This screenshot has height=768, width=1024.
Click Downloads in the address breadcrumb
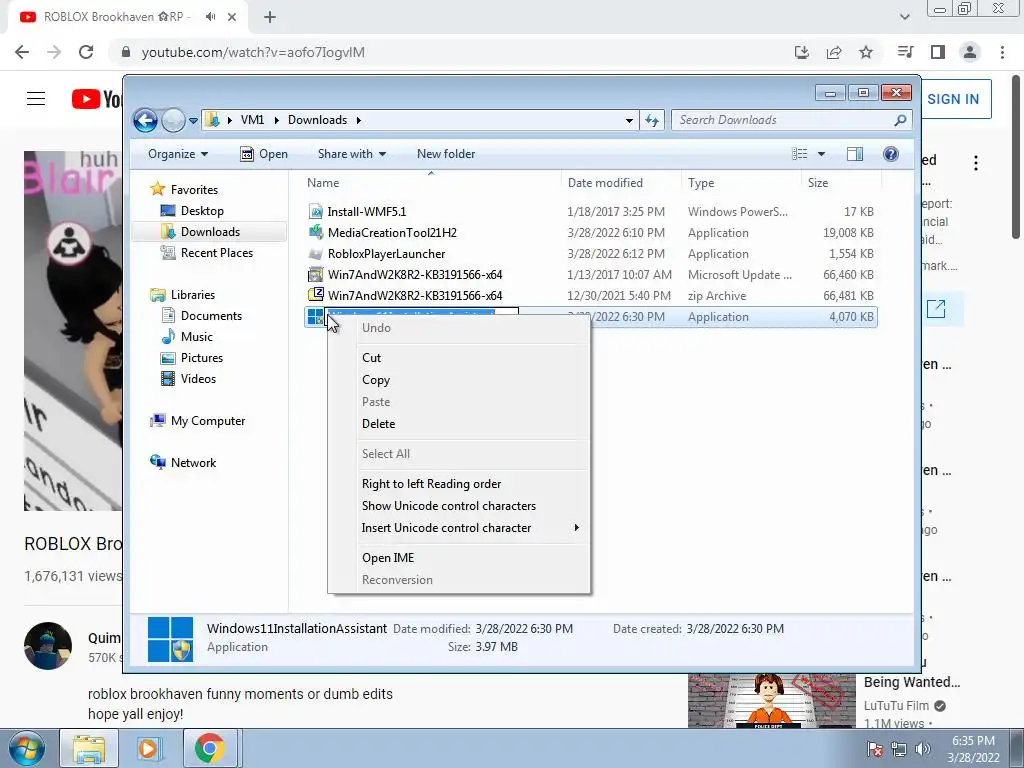coord(317,120)
